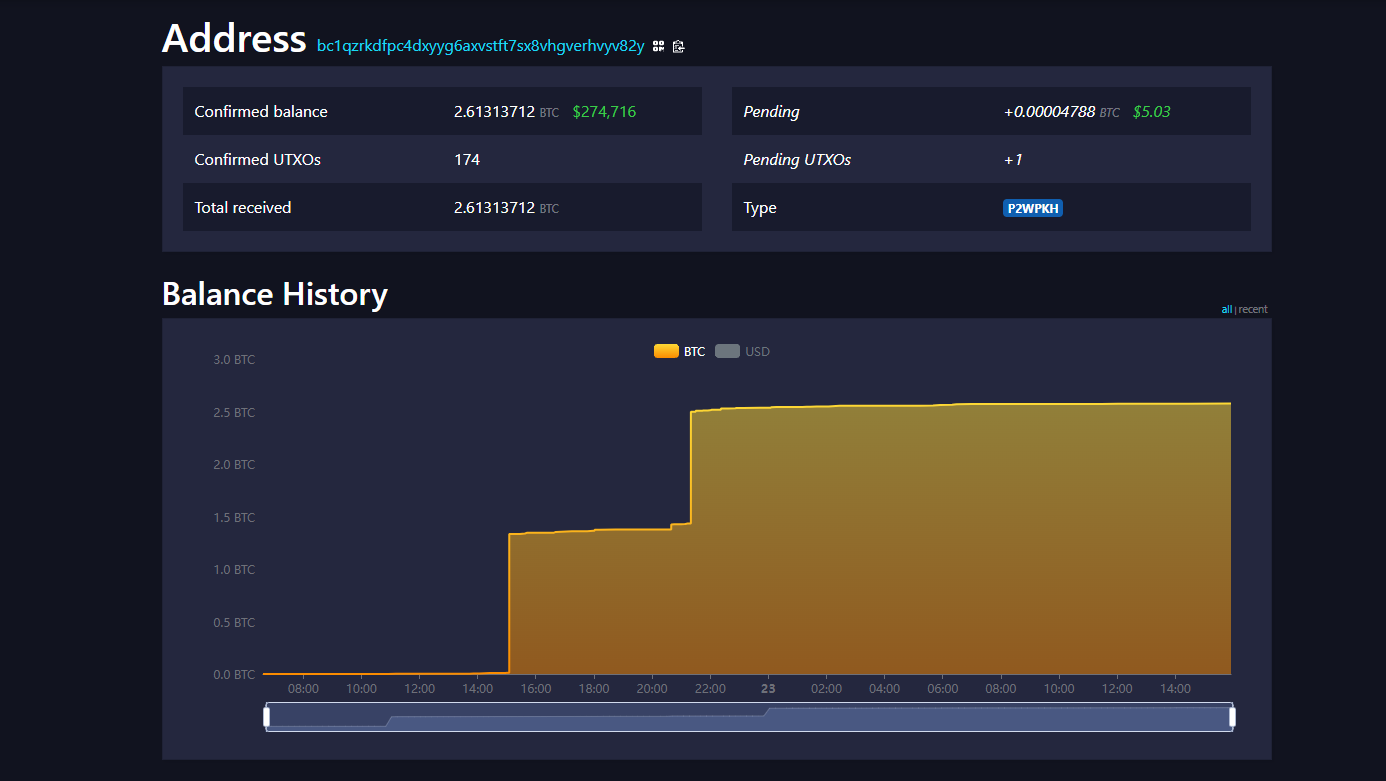Screen dimensions: 1386x781
Task: Grab the left handle of chart range slider
Action: [x=267, y=716]
